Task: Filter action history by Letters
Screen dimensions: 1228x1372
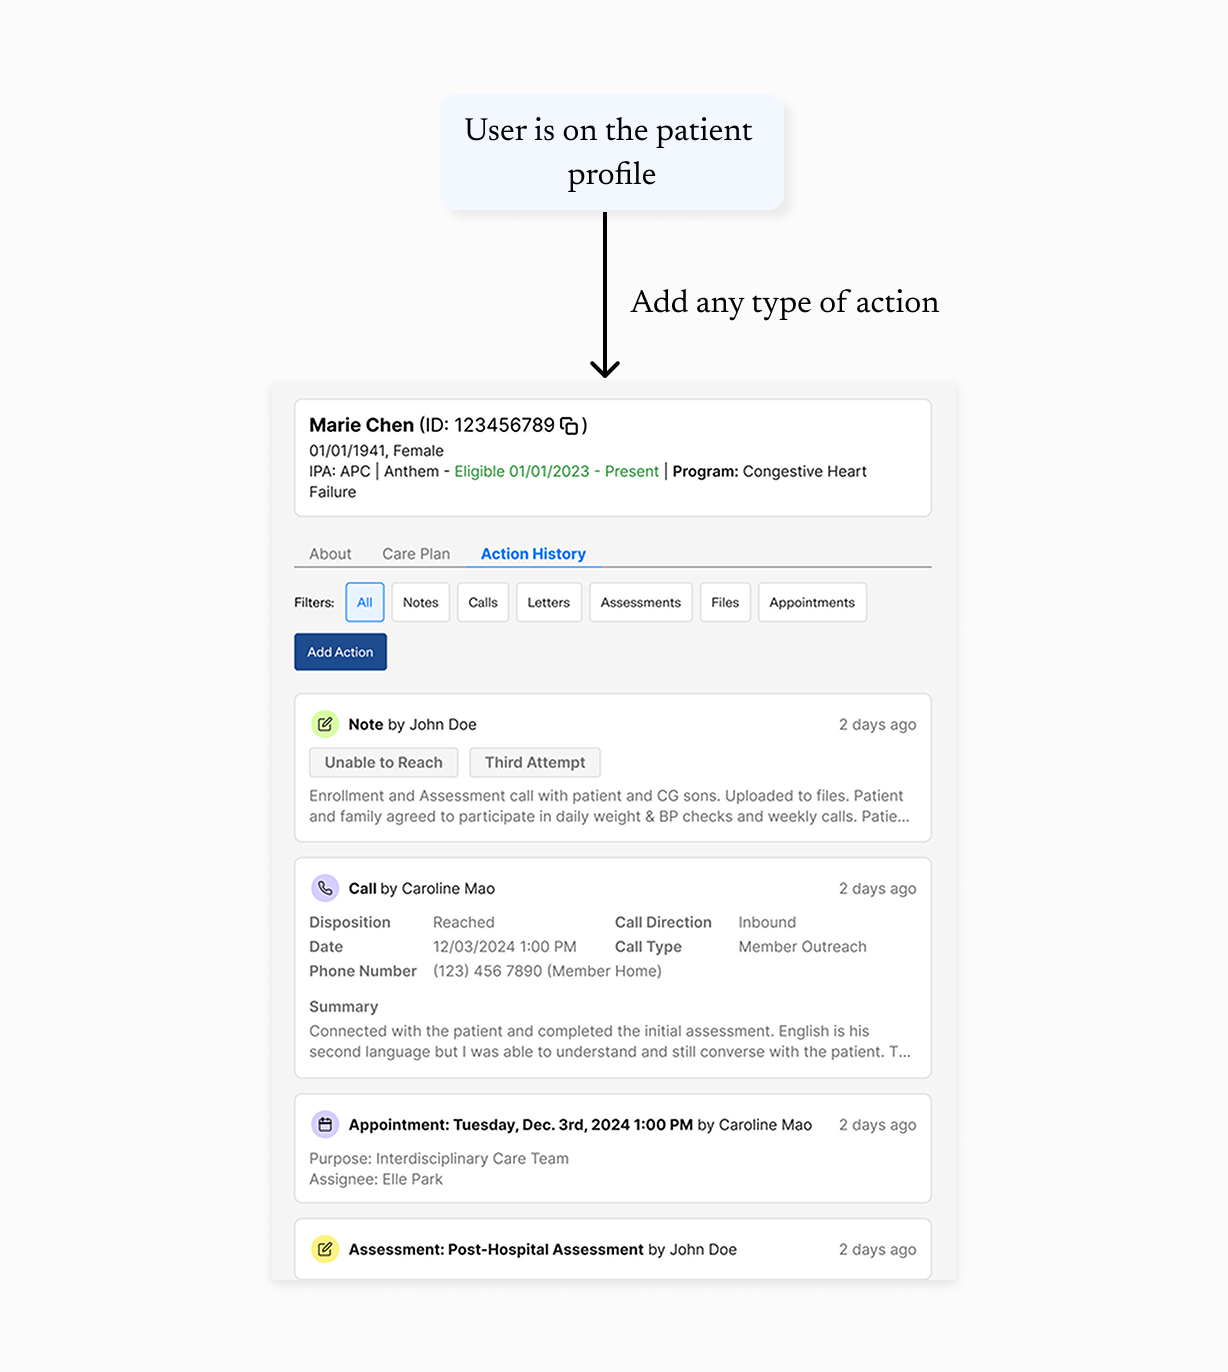Action: coord(549,602)
